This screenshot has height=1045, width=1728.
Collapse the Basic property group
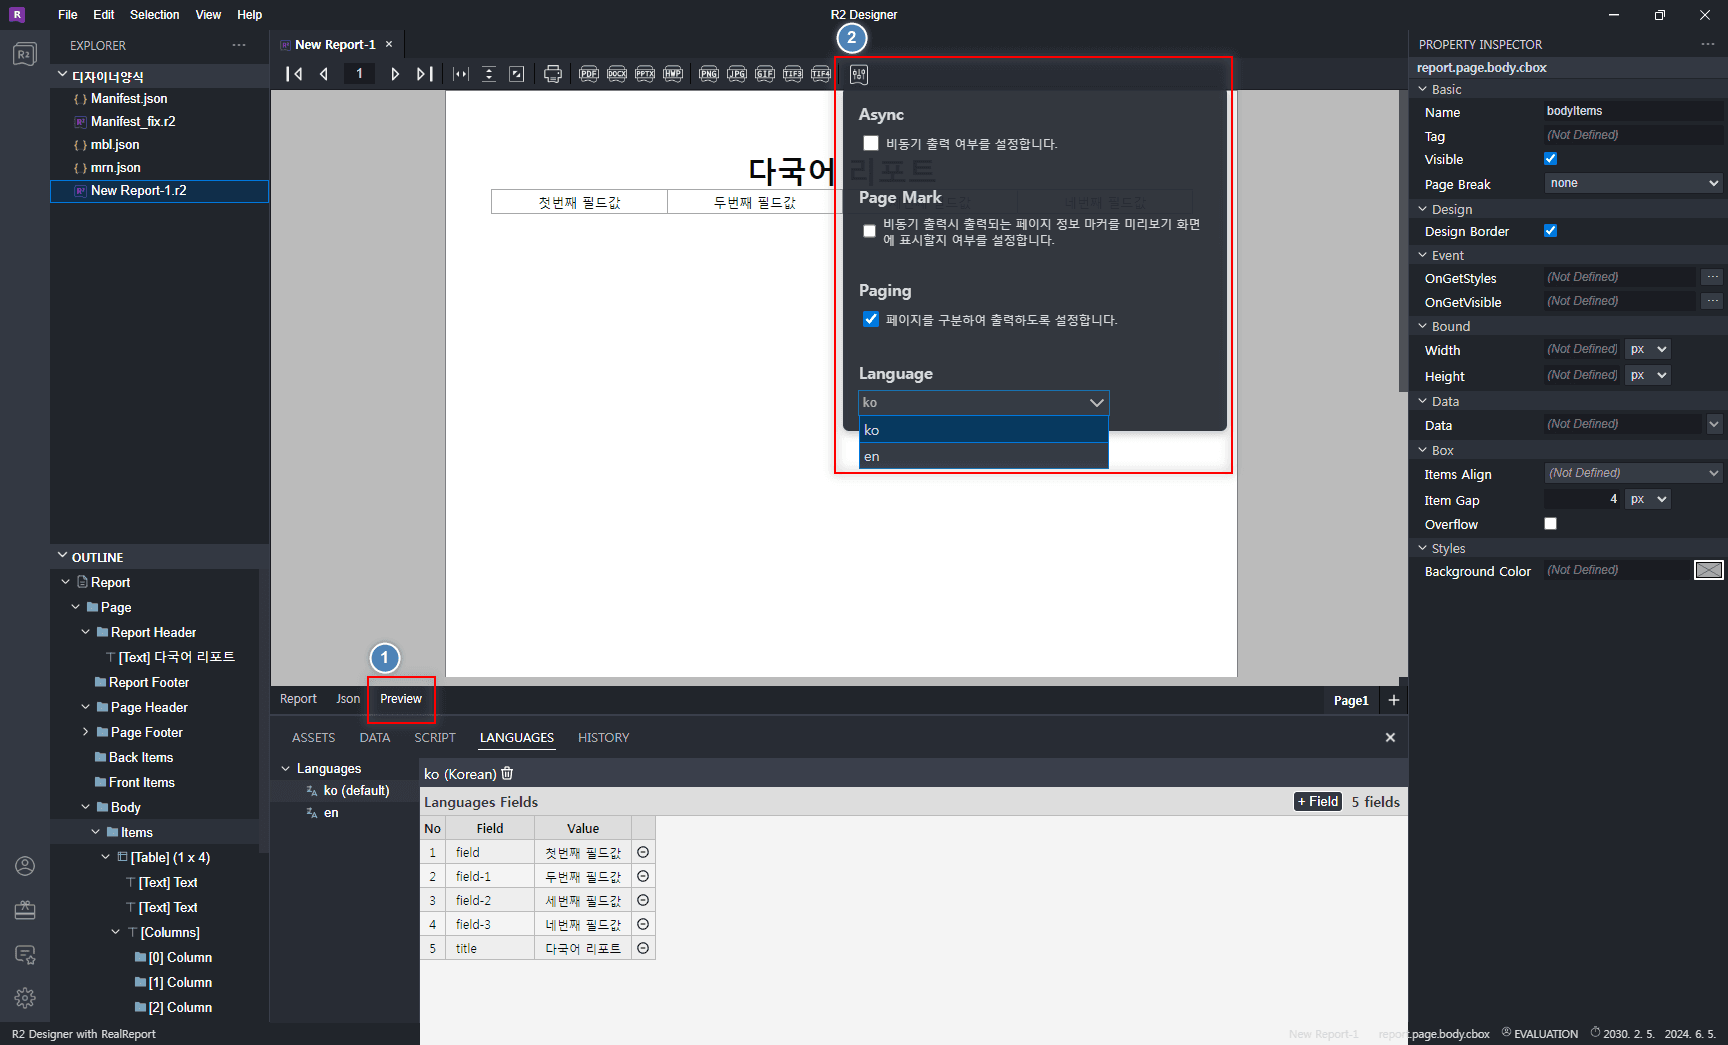[x=1423, y=89]
